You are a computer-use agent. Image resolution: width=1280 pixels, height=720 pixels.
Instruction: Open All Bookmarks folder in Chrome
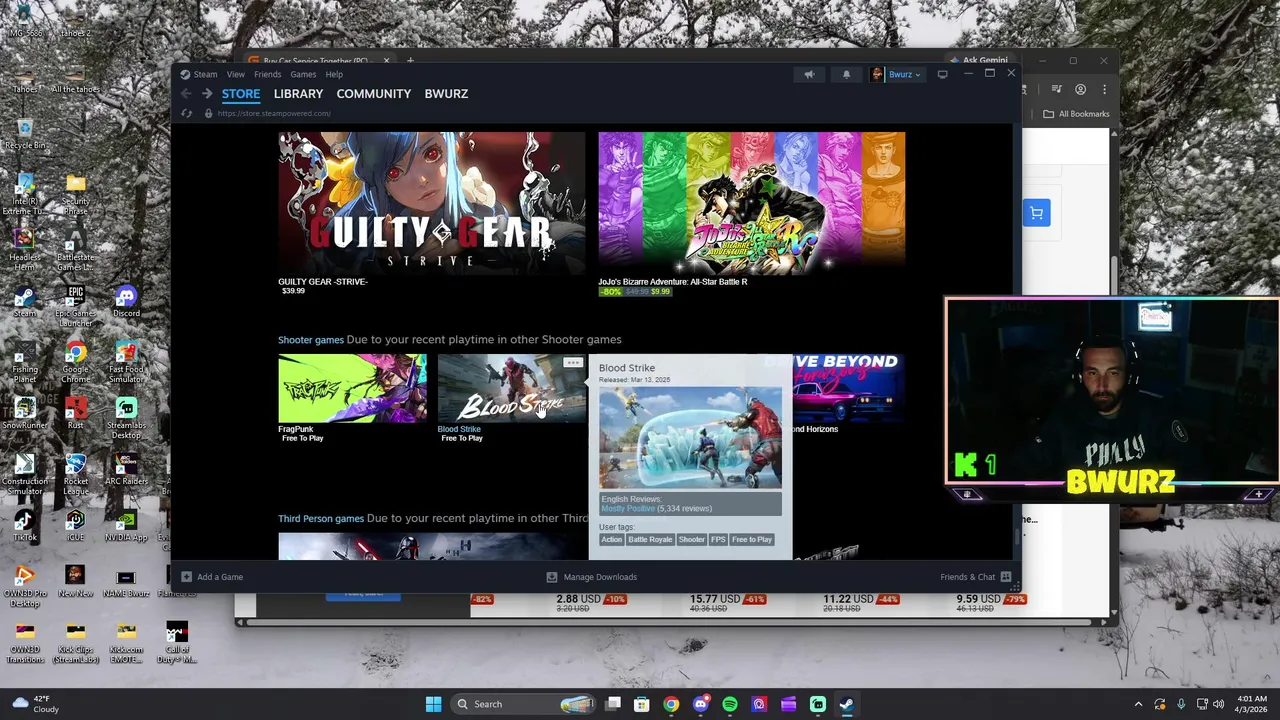pyautogui.click(x=1076, y=114)
